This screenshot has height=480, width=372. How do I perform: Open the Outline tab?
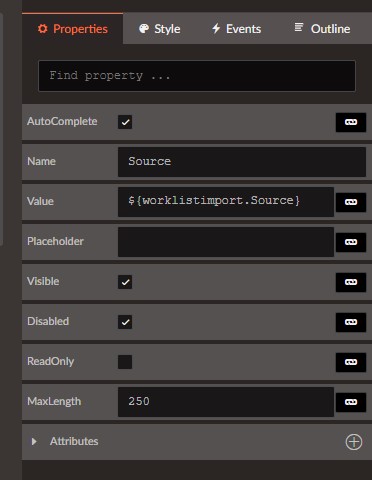322,29
